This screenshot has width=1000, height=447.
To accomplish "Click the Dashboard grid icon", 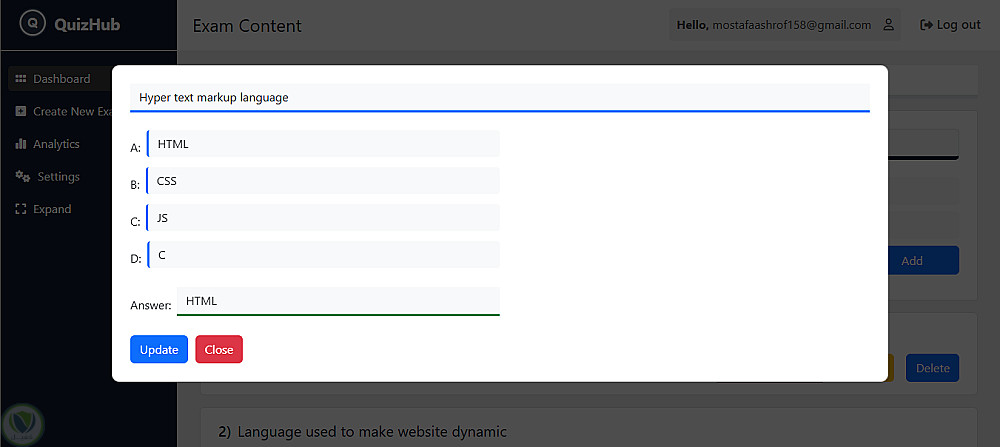I will pyautogui.click(x=21, y=79).
